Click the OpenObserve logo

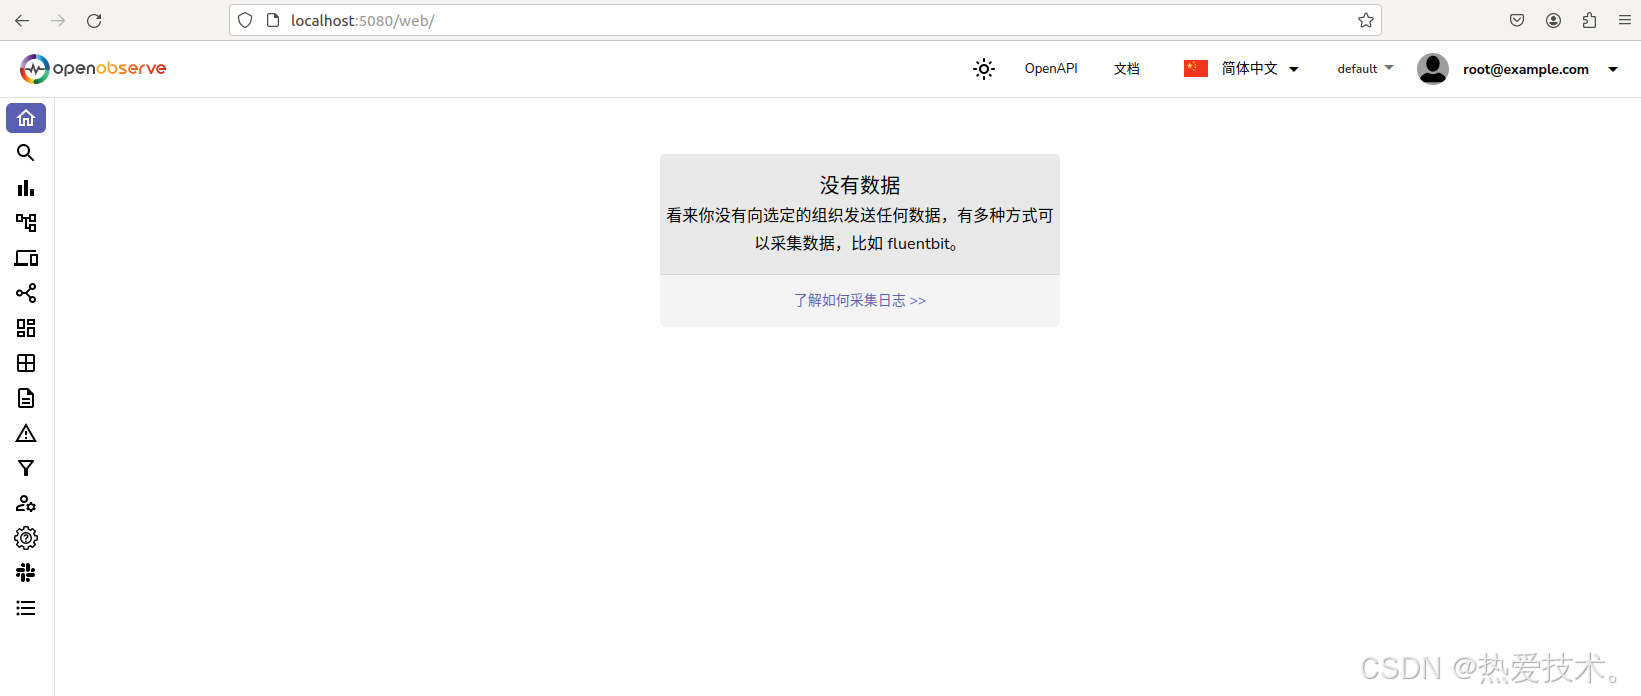pos(93,68)
